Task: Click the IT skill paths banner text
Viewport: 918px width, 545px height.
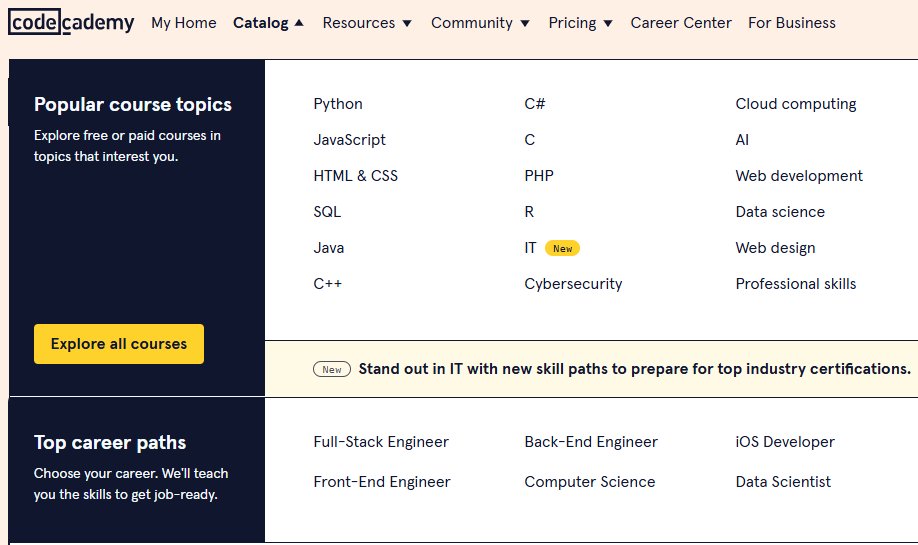Action: tap(635, 369)
